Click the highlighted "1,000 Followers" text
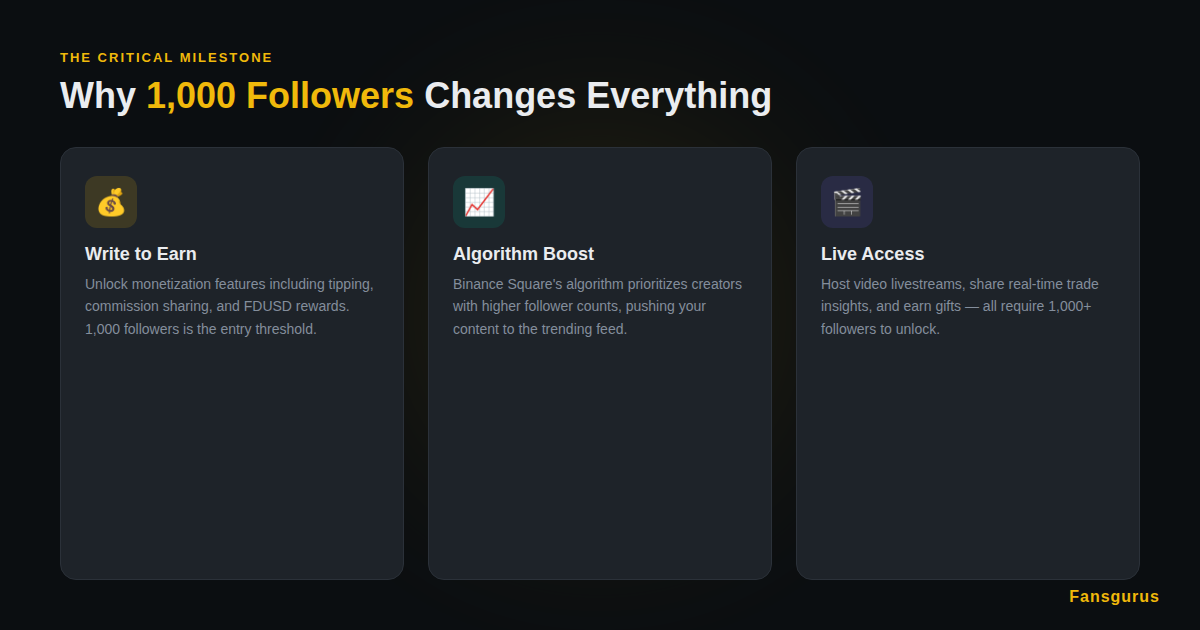The image size is (1200, 630). point(280,96)
